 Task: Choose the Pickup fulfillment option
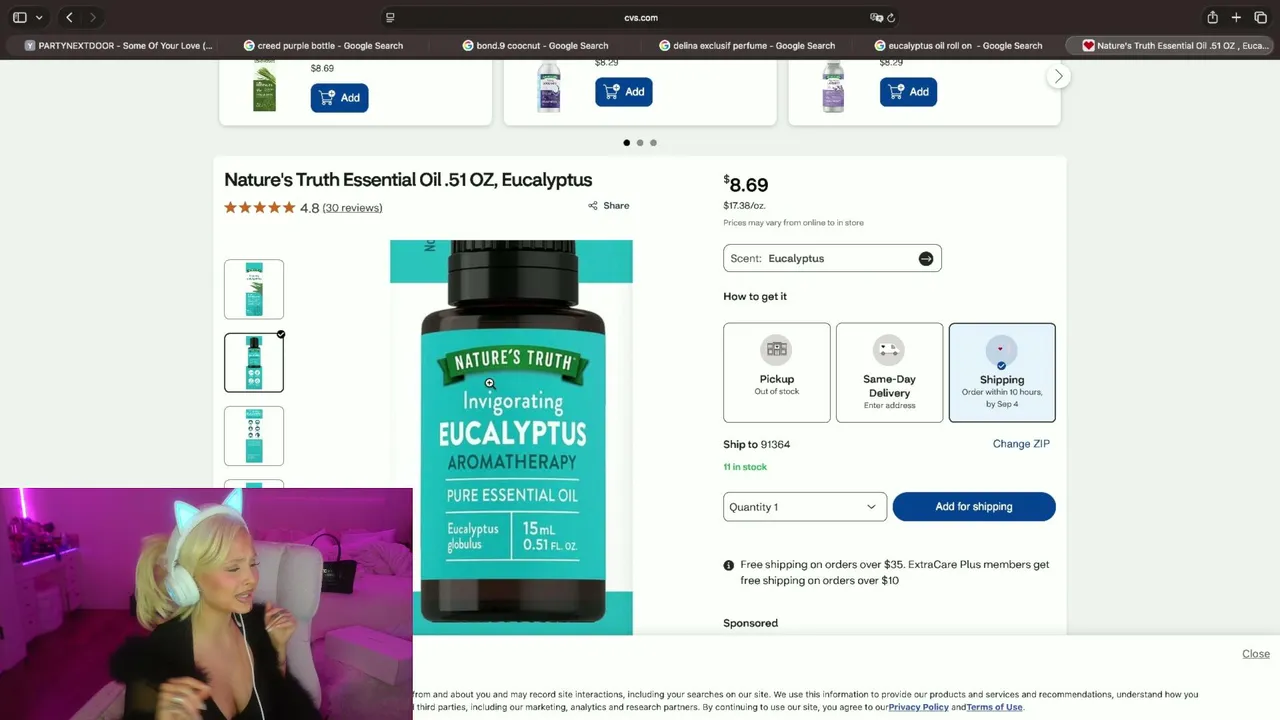(x=777, y=372)
